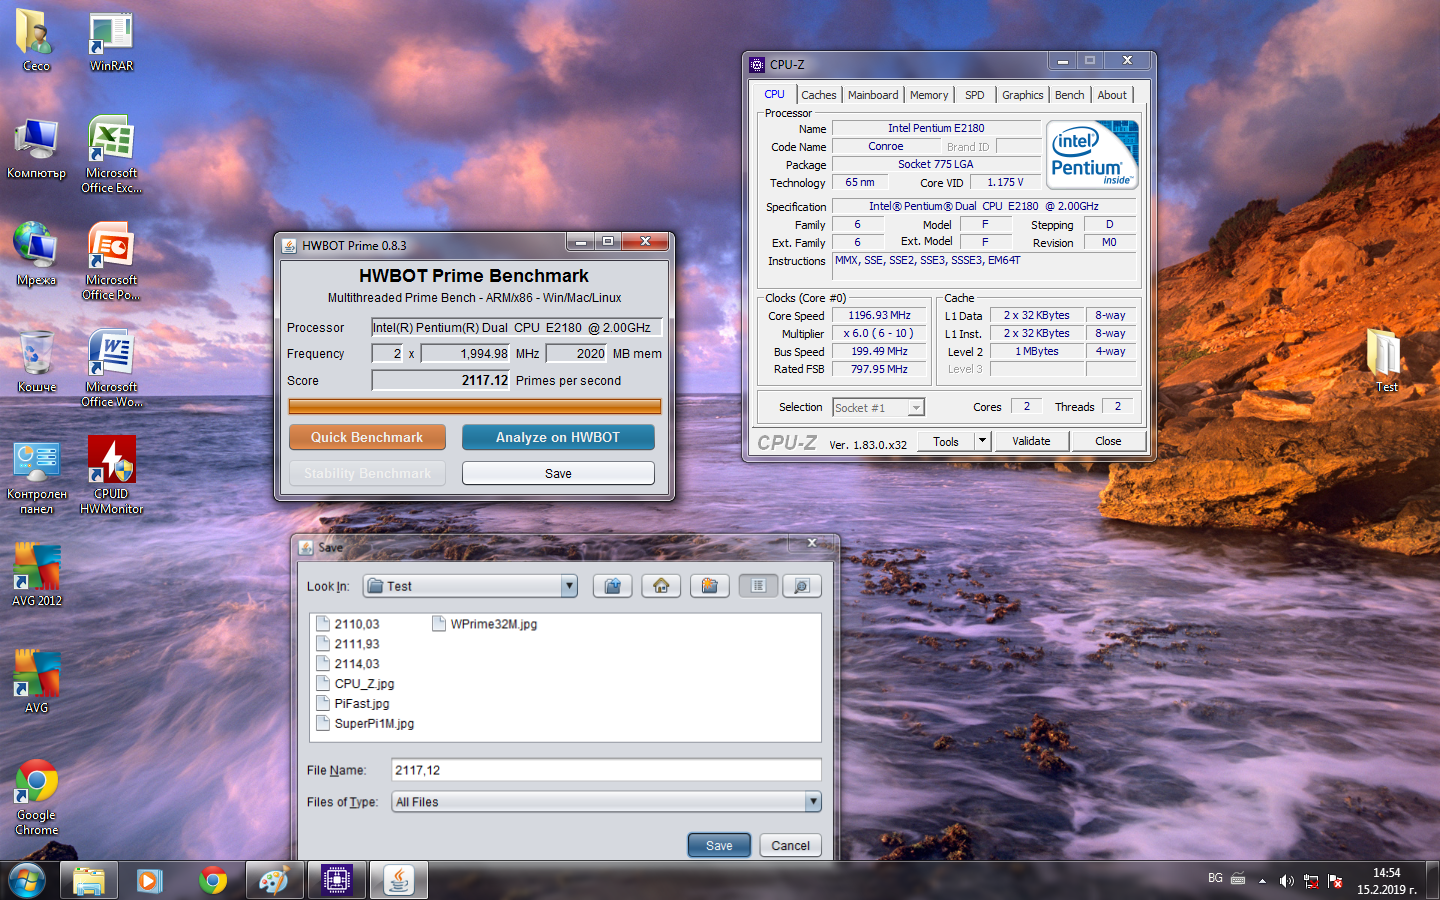
Task: Click Analyze on HWBOT button
Action: [558, 437]
